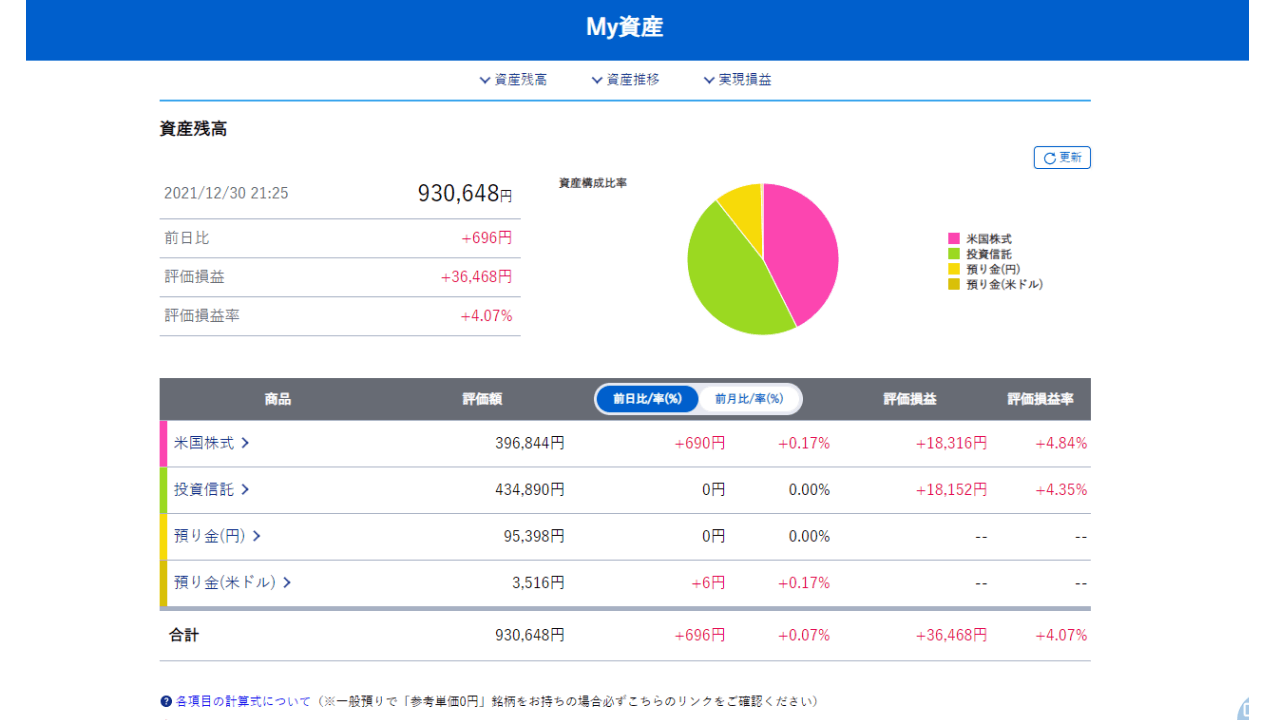The width and height of the screenshot is (1280, 720).
Task: Jump to 実現損益 section link
Action: point(737,80)
